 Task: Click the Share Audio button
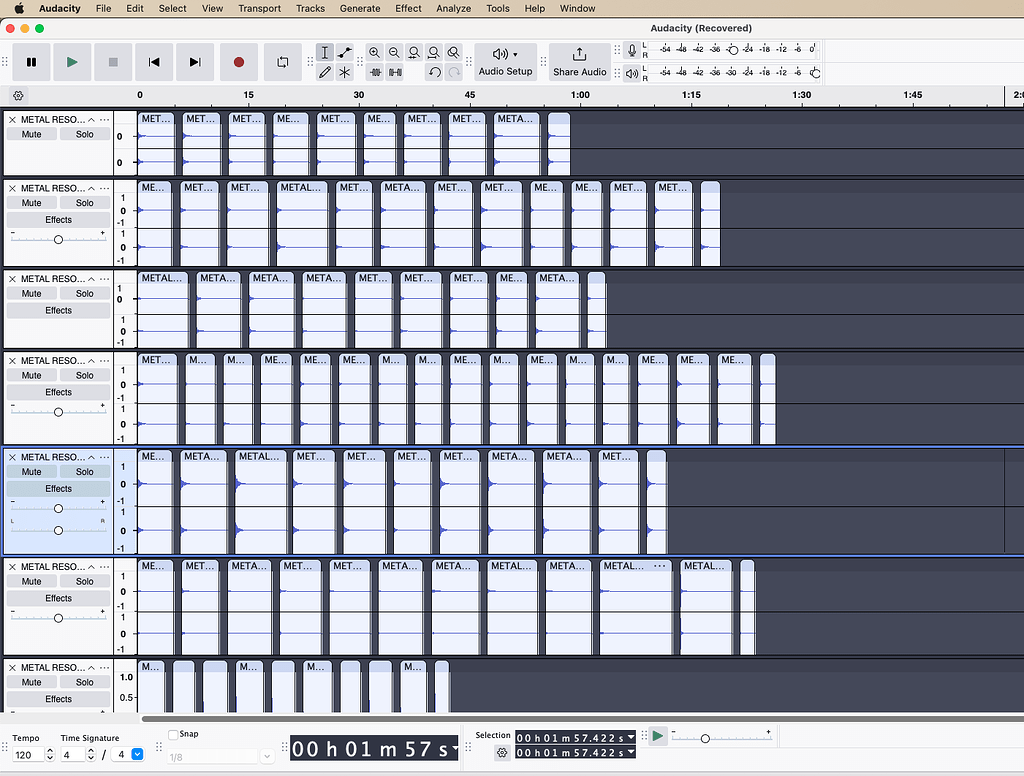(580, 62)
